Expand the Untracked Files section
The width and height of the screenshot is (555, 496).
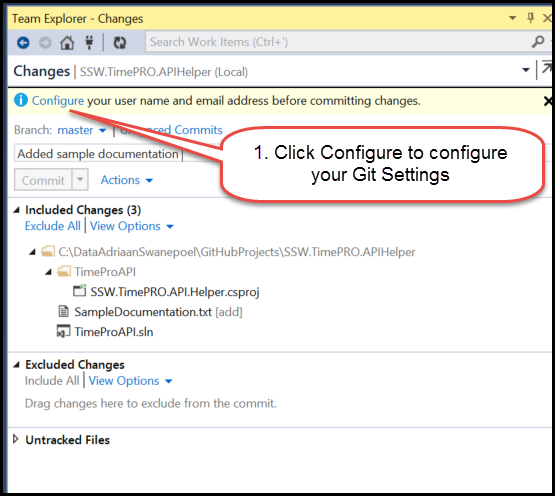pyautogui.click(x=16, y=439)
